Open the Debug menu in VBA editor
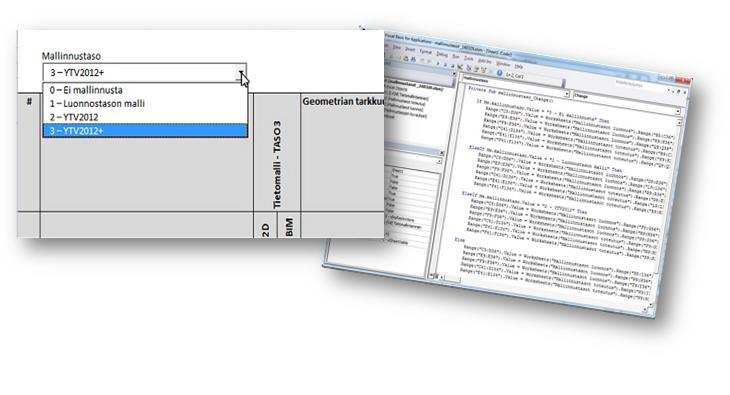 pos(442,54)
